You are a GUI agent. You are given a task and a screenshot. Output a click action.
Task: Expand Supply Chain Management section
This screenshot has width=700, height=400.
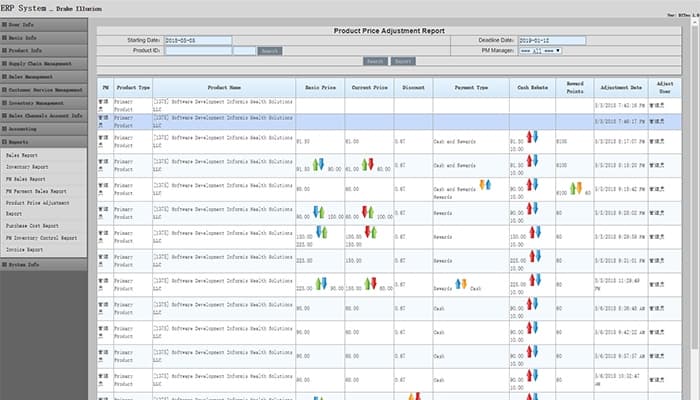pos(44,63)
